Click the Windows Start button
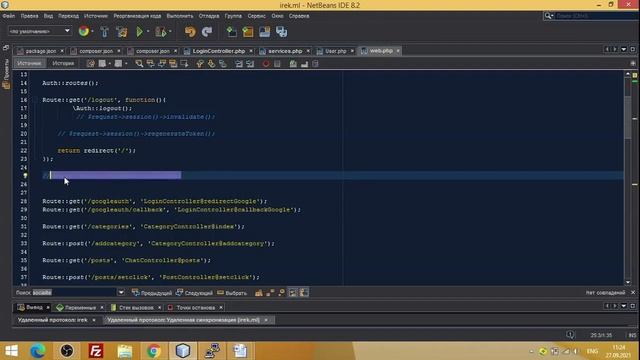The width and height of the screenshot is (640, 360). tap(11, 351)
